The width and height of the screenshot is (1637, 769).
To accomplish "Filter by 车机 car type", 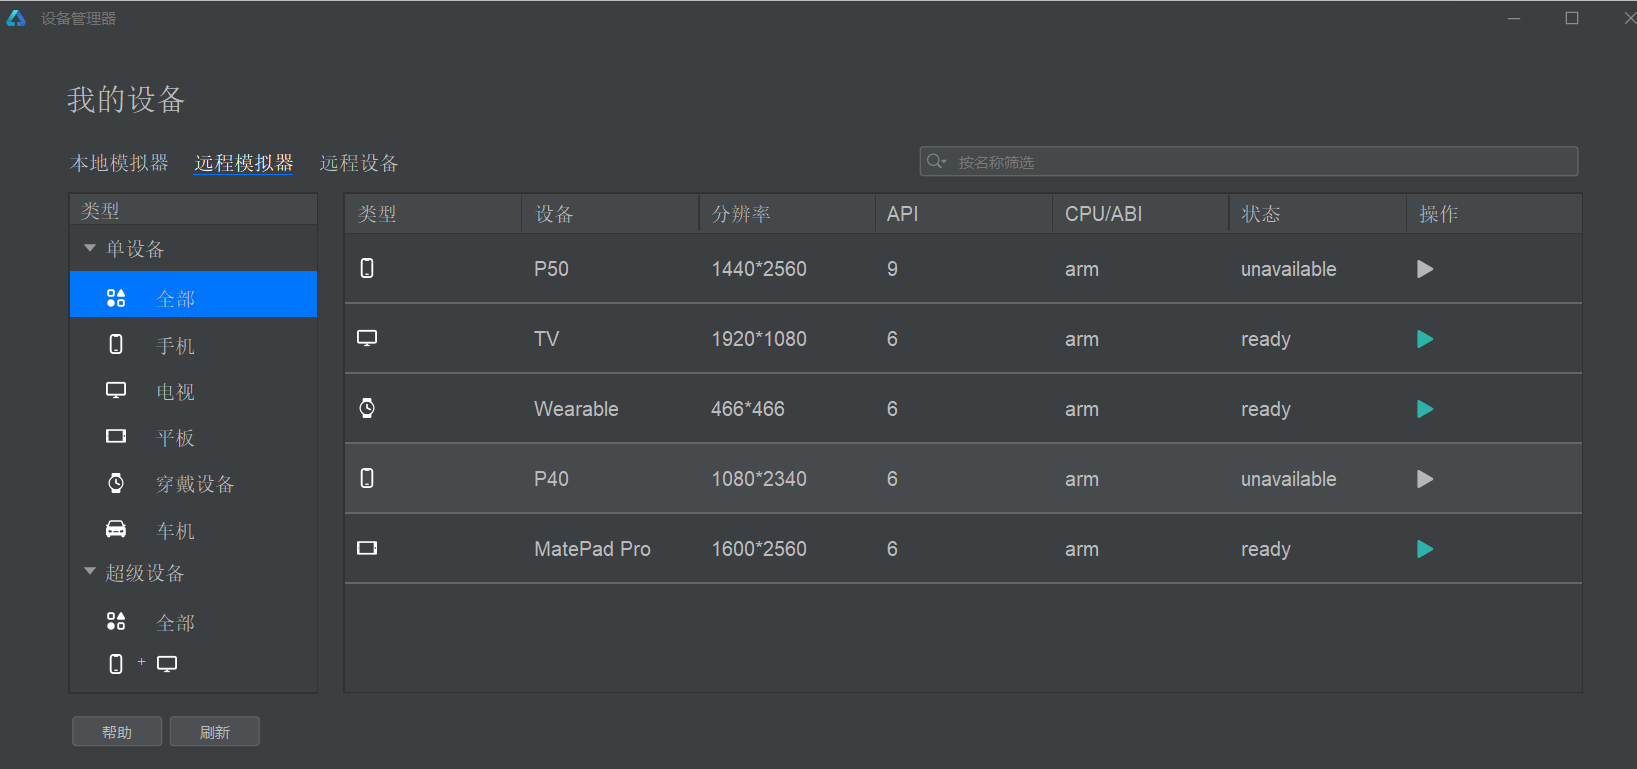I will tap(193, 530).
